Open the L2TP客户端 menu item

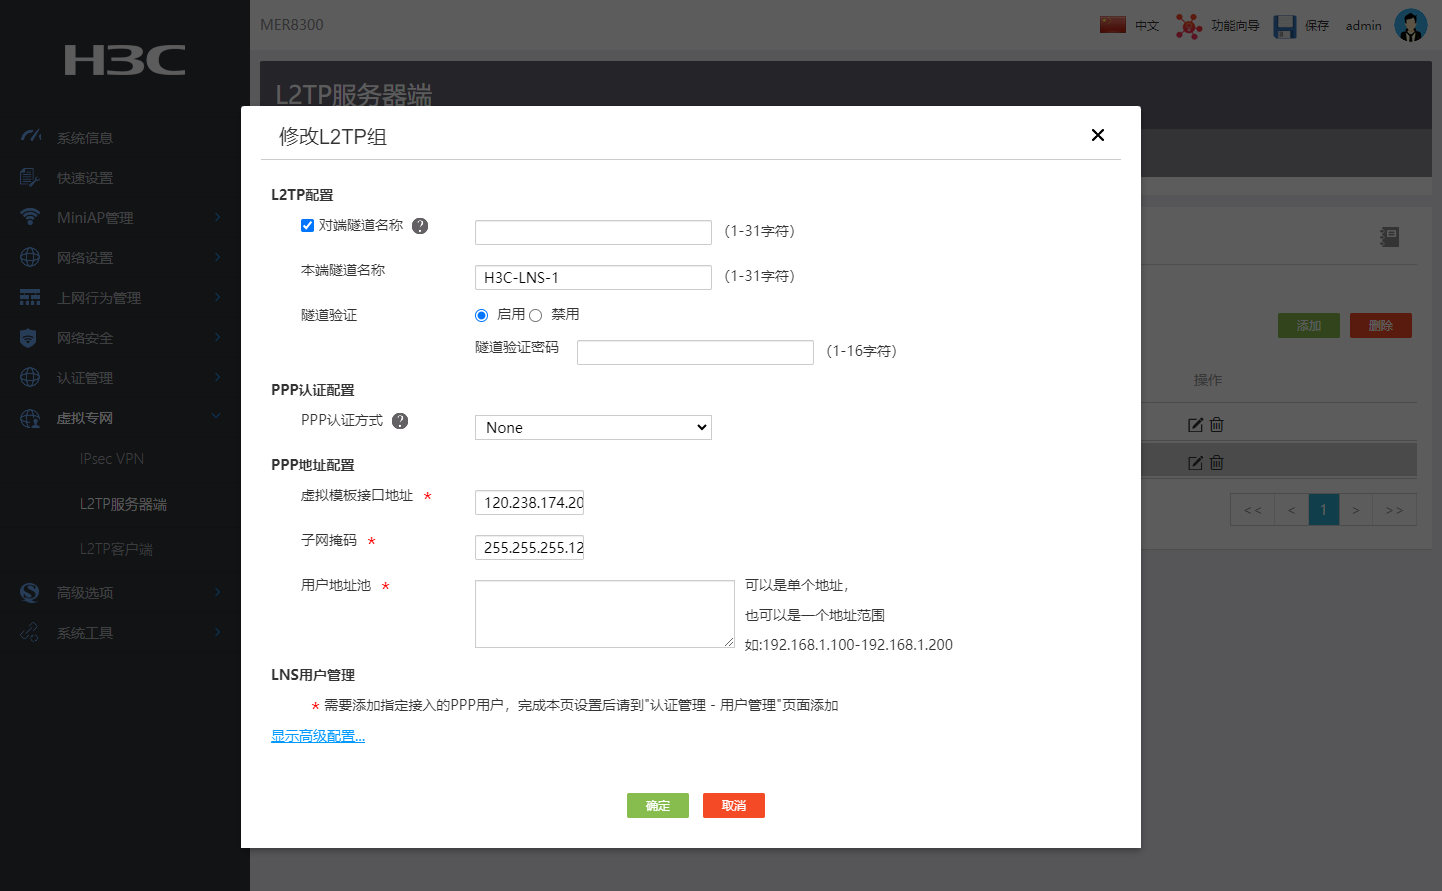(x=116, y=549)
